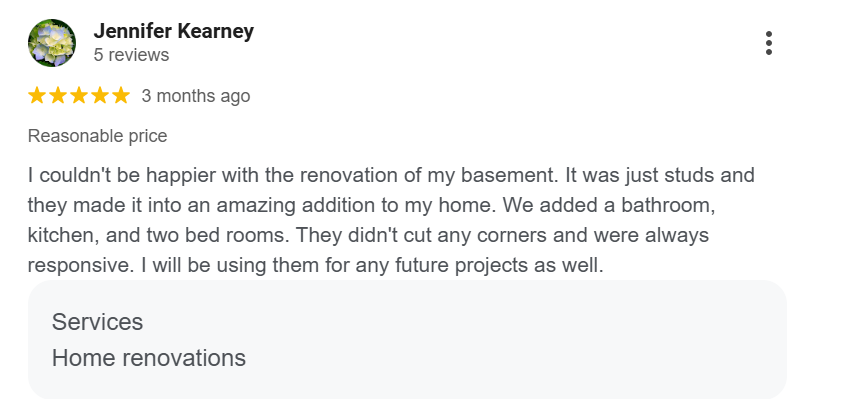Click the "Services" heading in the card
This screenshot has width=846, height=399.
pos(97,322)
